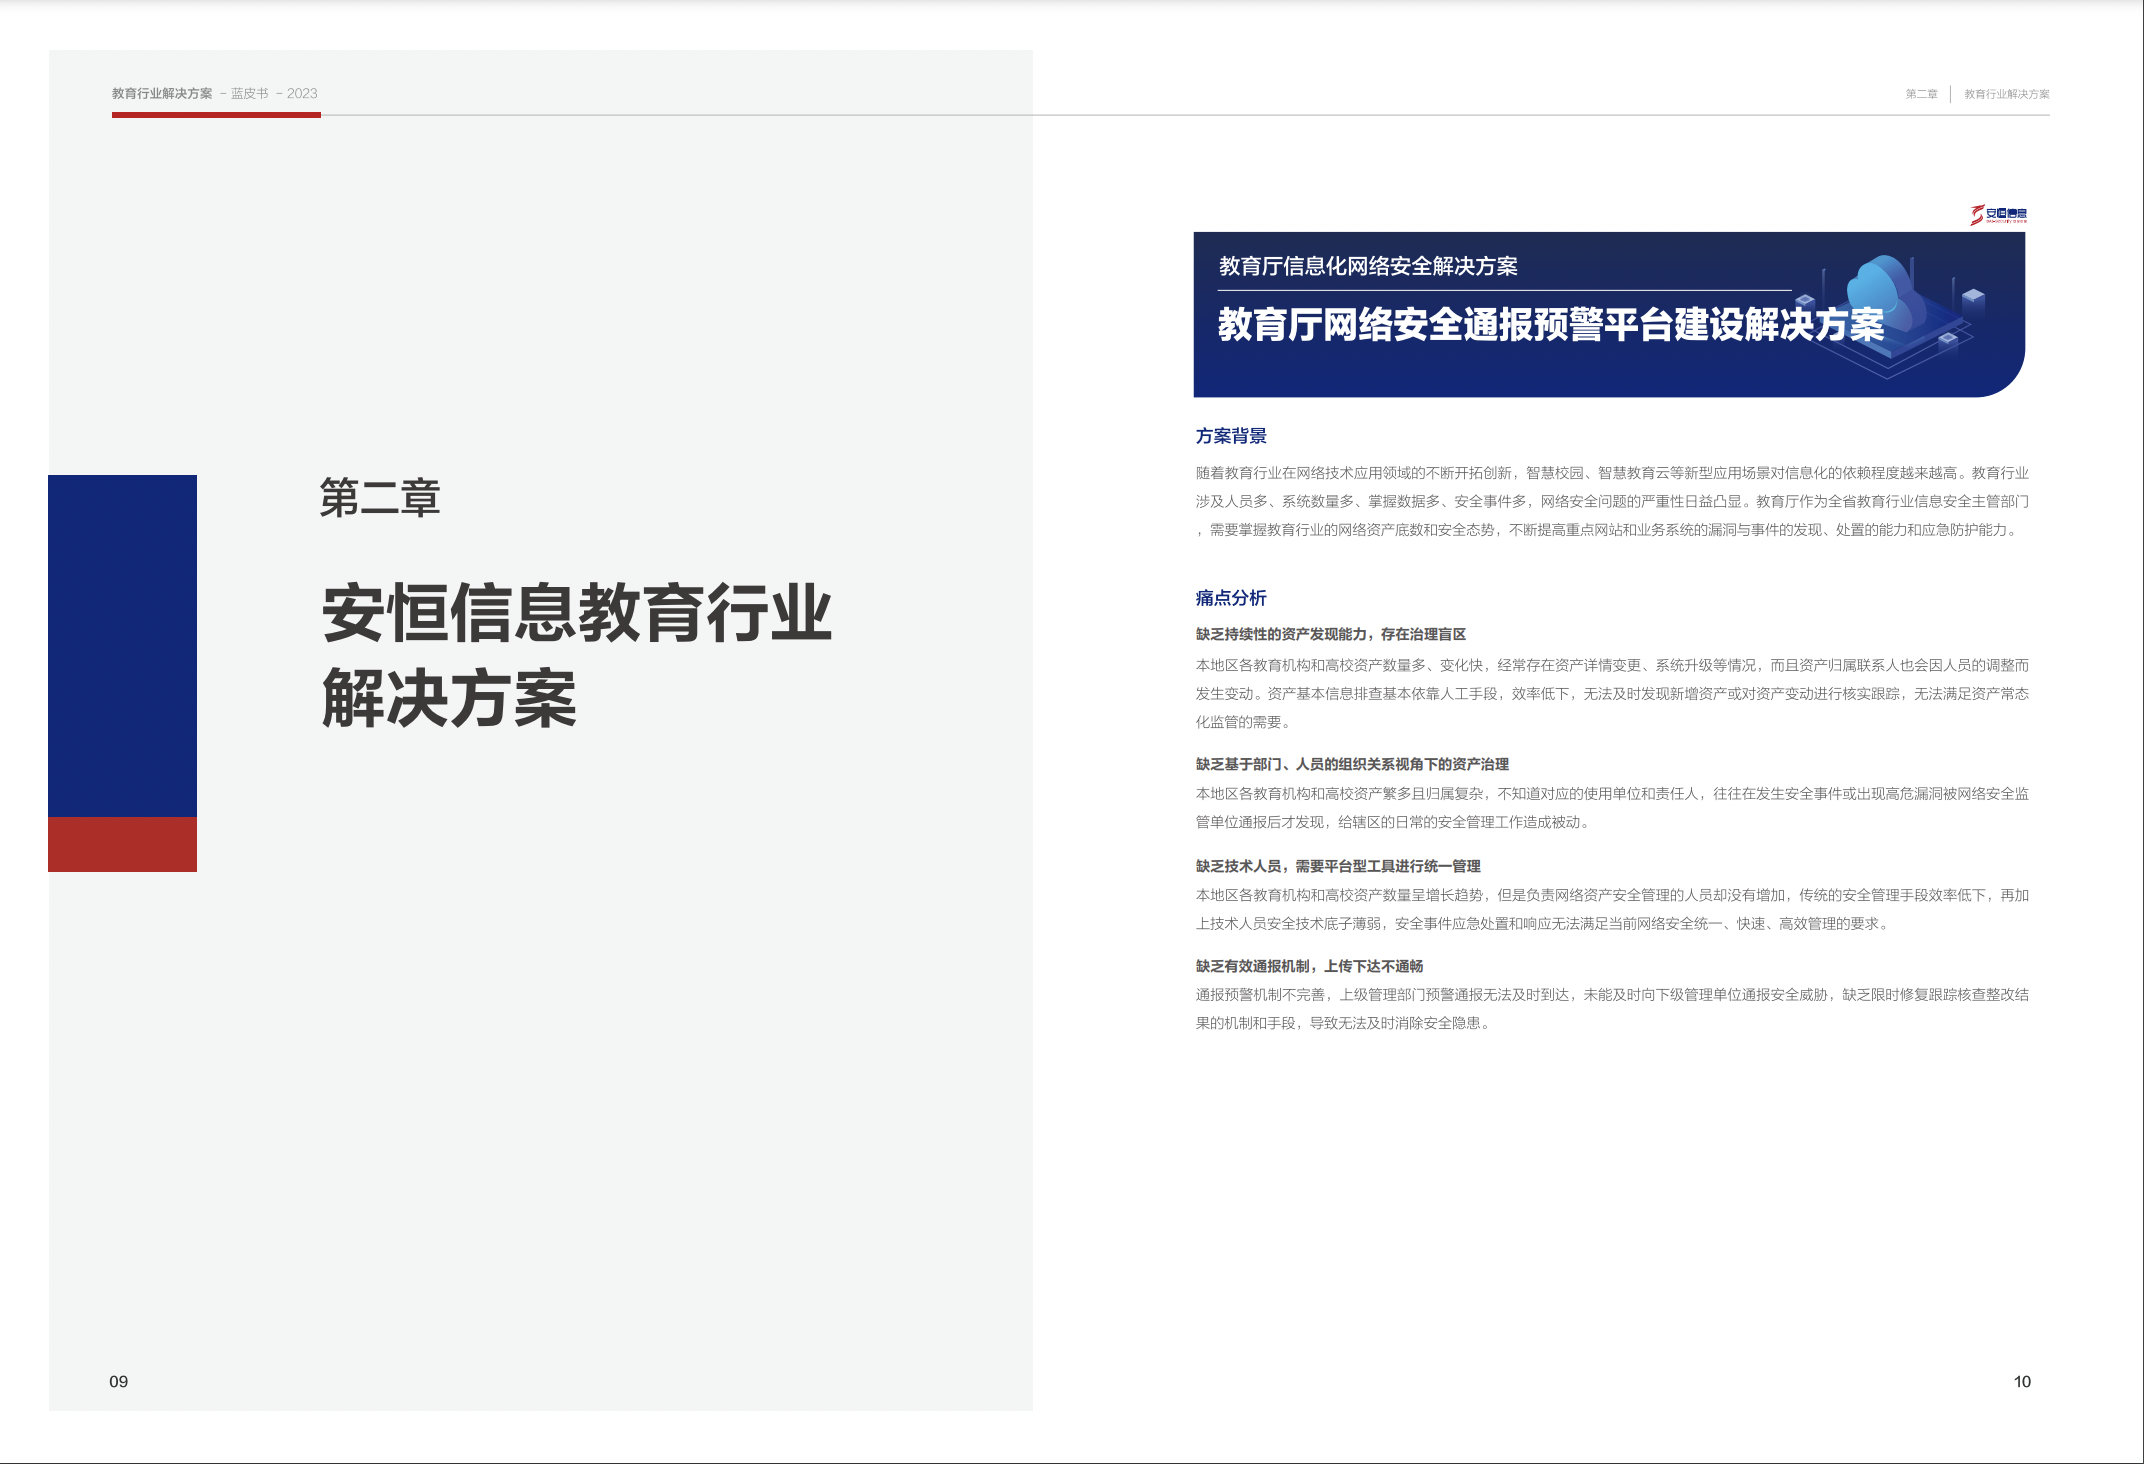Click the red underline bar in the page header

(x=215, y=113)
